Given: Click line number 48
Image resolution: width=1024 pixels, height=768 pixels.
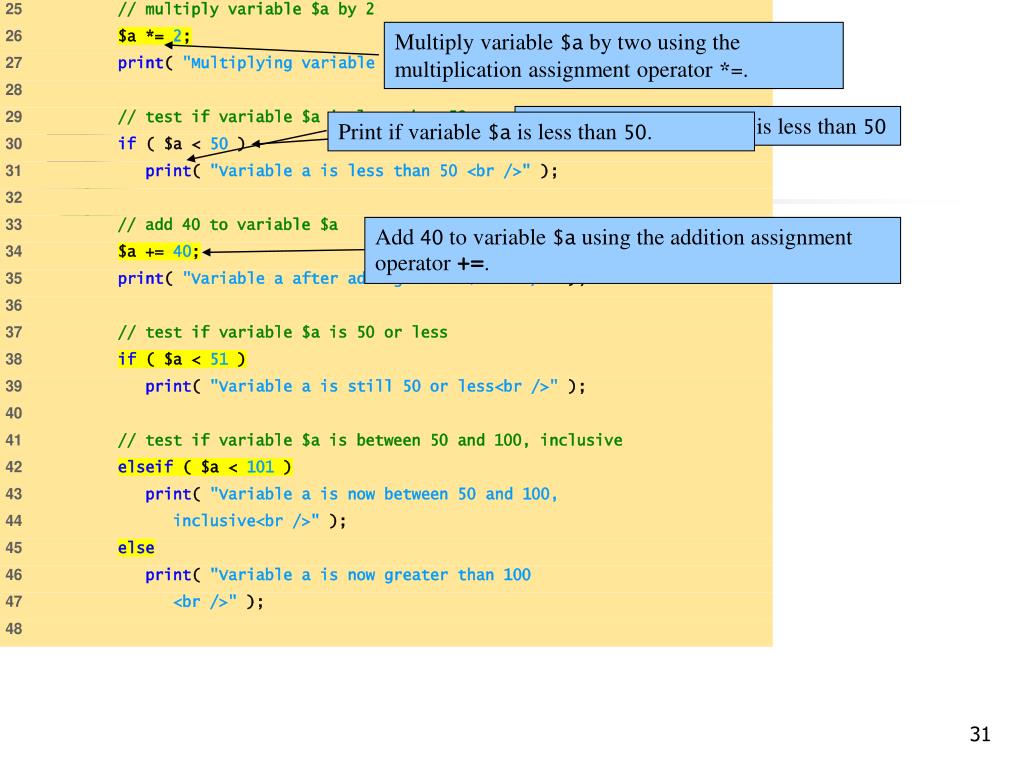Looking at the screenshot, I should [x=14, y=629].
